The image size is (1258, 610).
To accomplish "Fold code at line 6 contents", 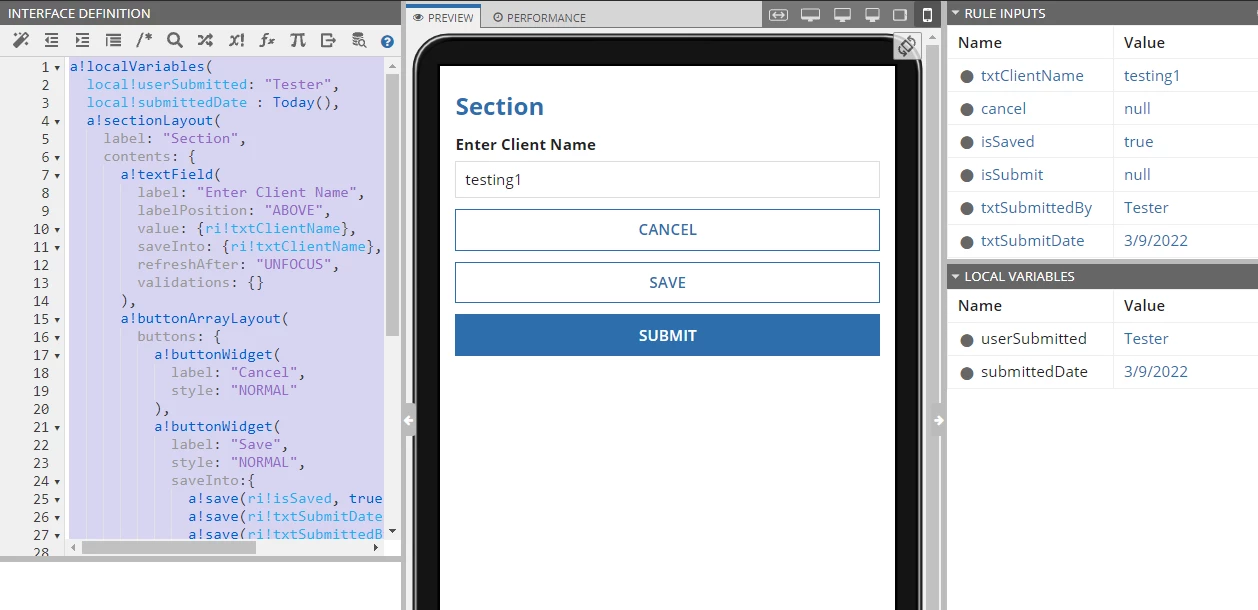I will pos(57,157).
